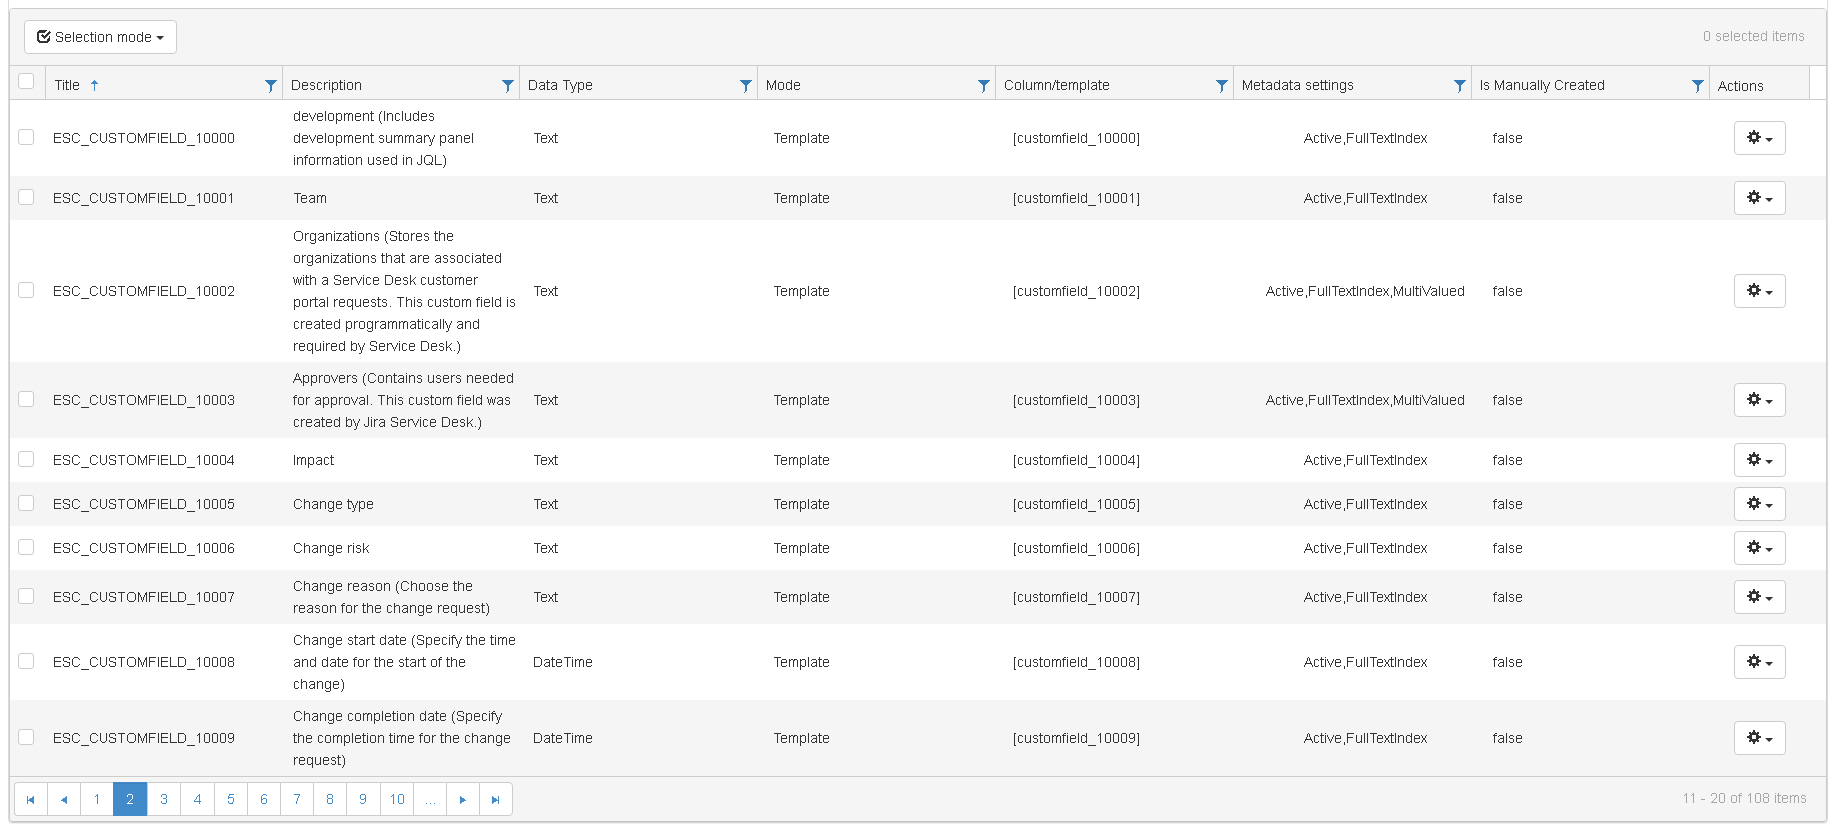Open the filter for the Title column
Image resolution: width=1838 pixels, height=828 pixels.
point(270,86)
